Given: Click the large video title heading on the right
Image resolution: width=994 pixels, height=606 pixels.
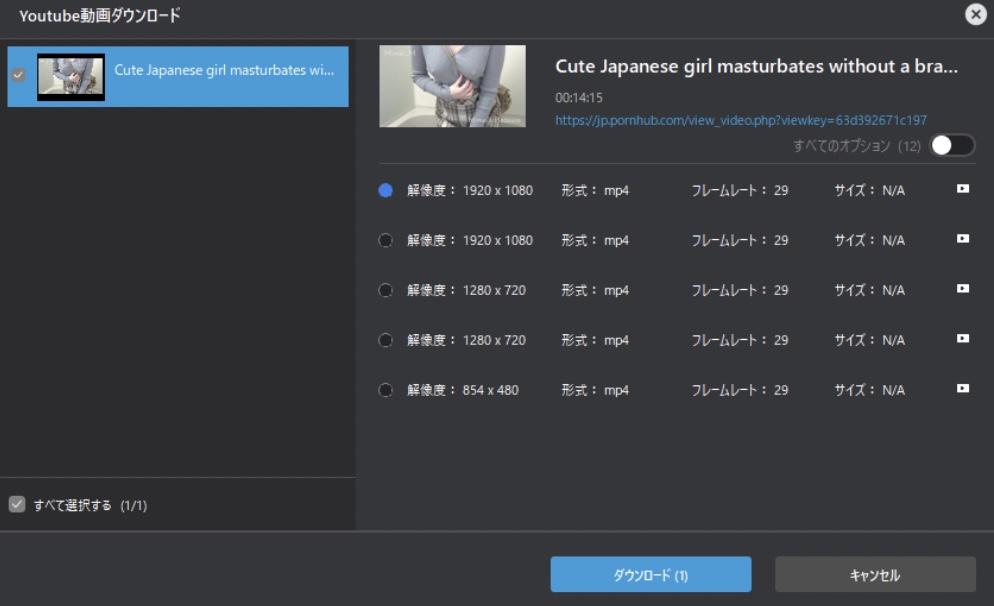Looking at the screenshot, I should tap(756, 67).
